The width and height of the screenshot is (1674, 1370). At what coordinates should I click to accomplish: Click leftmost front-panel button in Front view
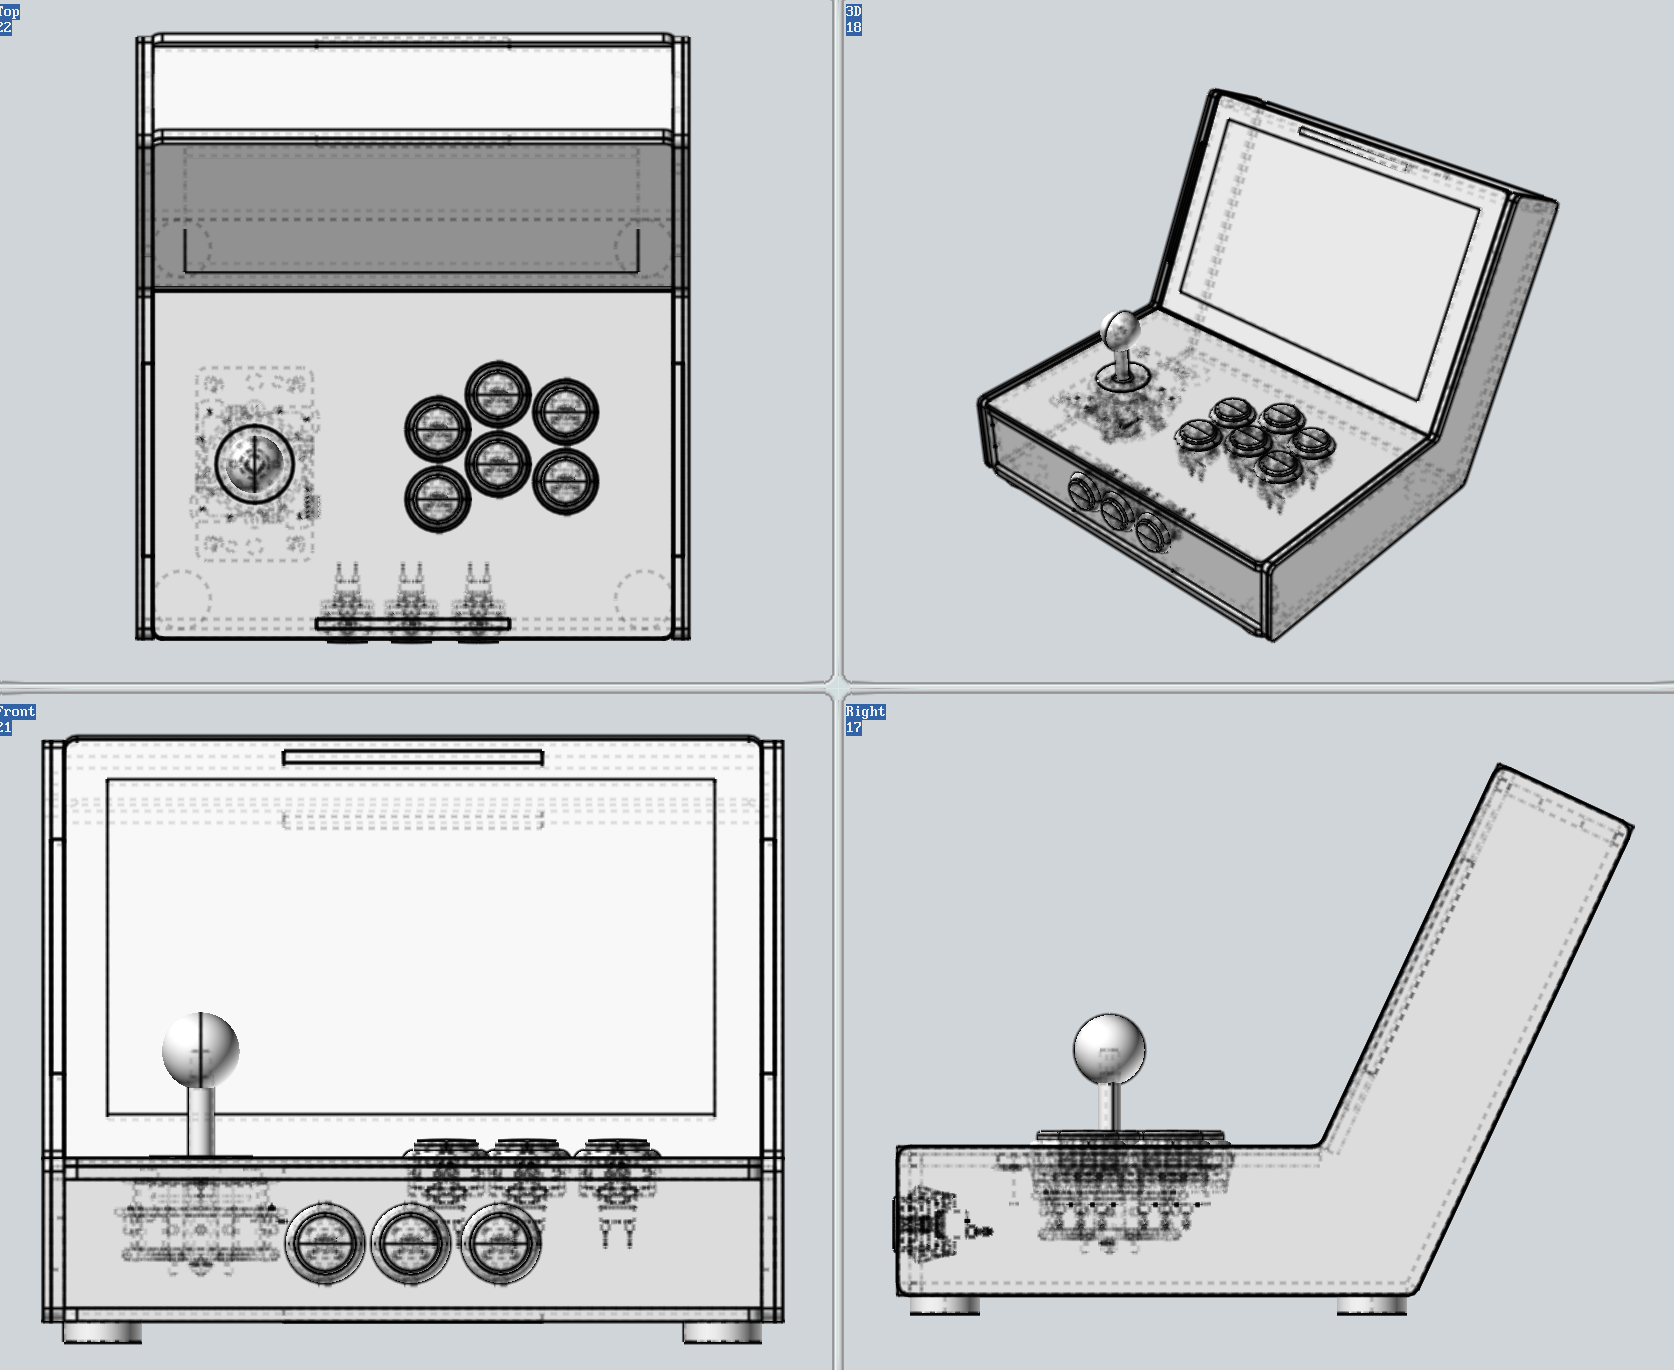click(x=324, y=1242)
